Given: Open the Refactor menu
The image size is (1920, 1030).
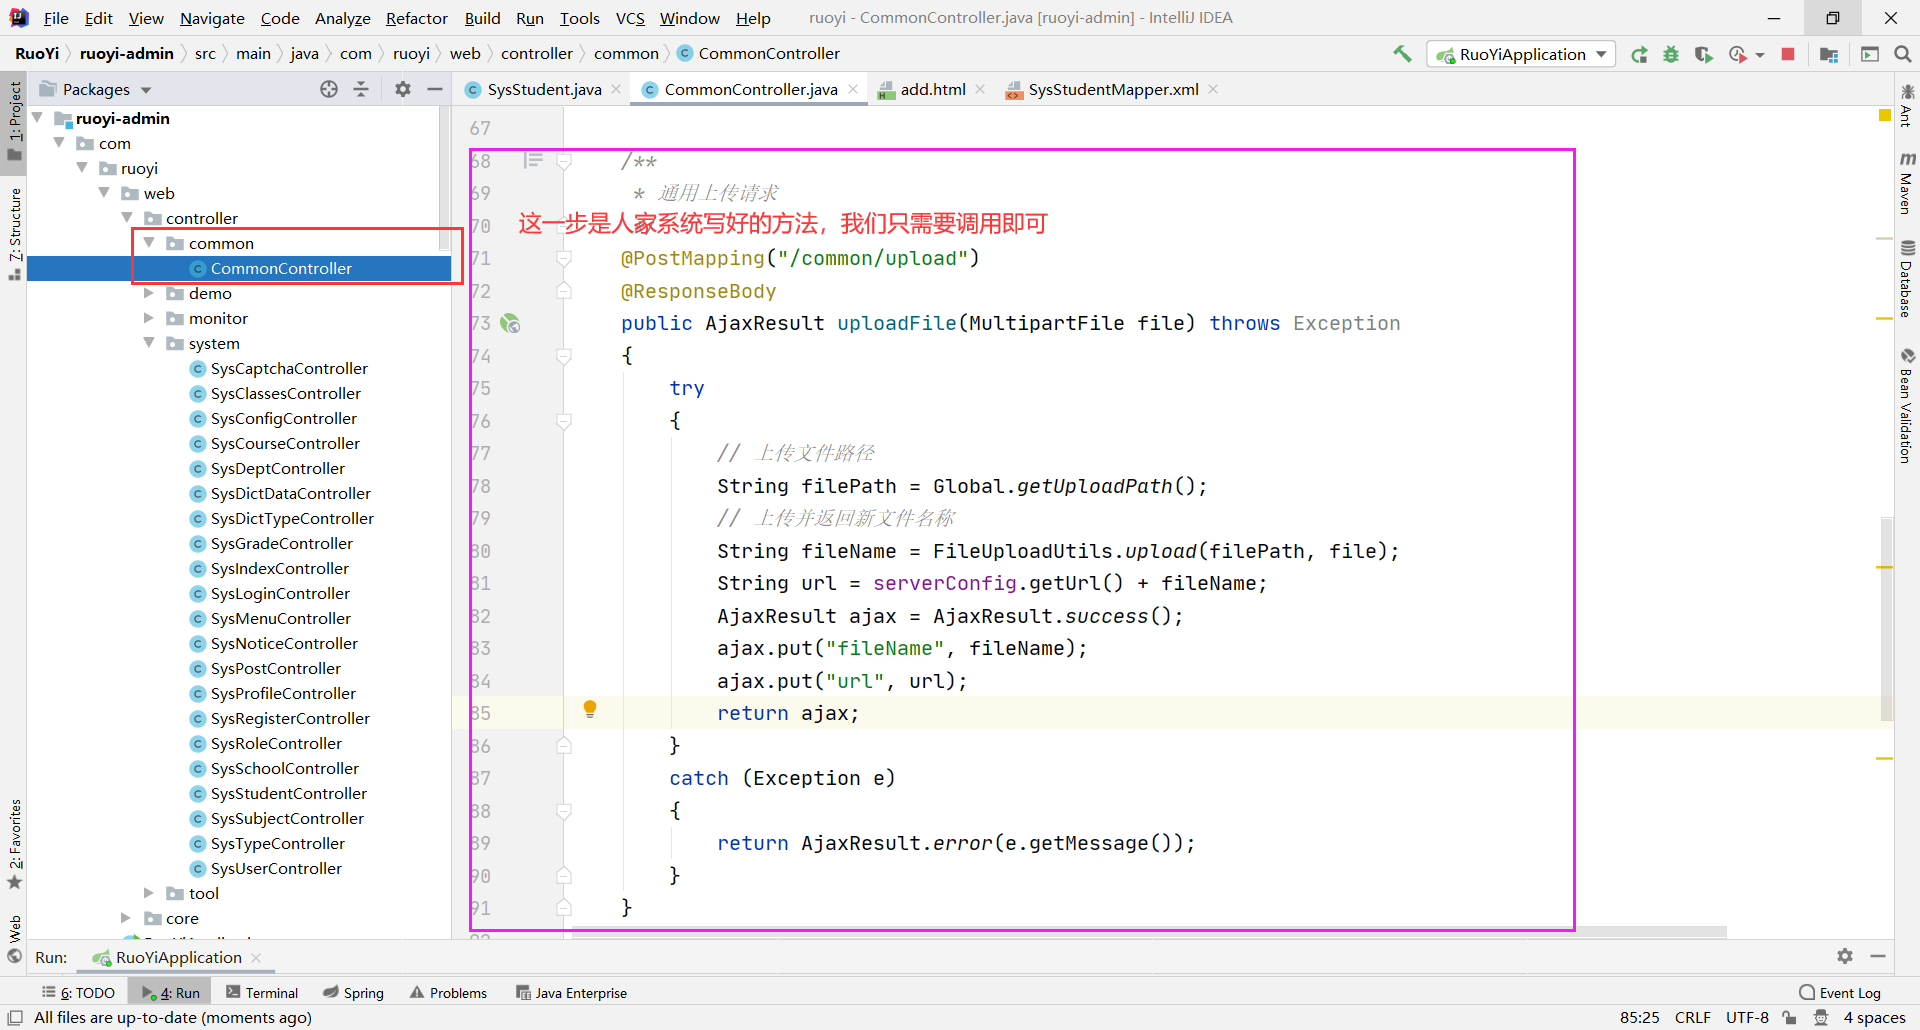Looking at the screenshot, I should click(x=416, y=18).
